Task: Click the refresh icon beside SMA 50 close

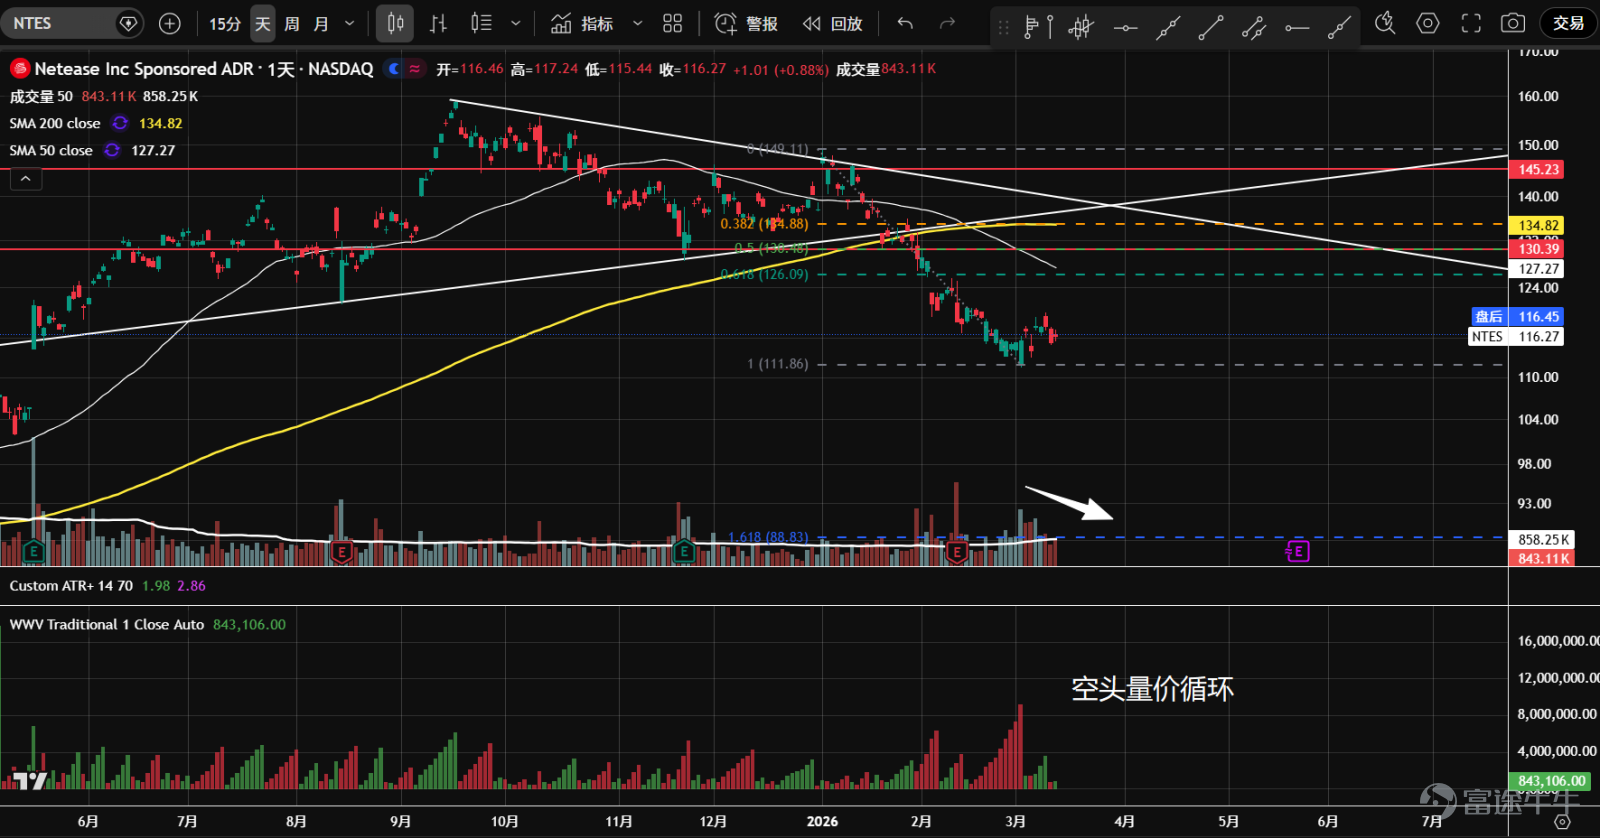Action: point(112,150)
